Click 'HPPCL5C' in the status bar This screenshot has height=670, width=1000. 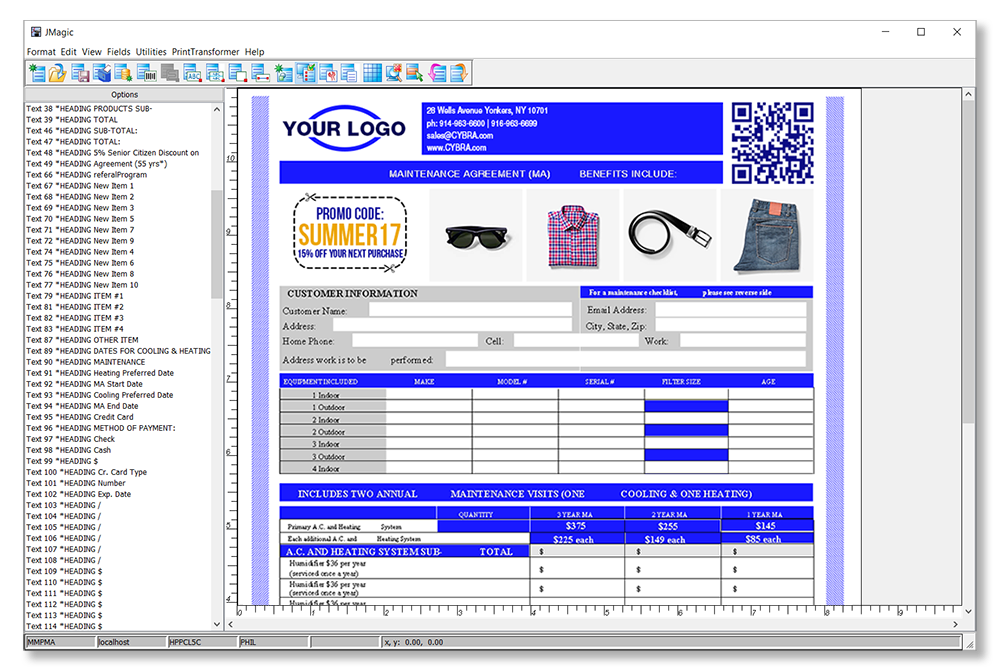pyautogui.click(x=202, y=642)
